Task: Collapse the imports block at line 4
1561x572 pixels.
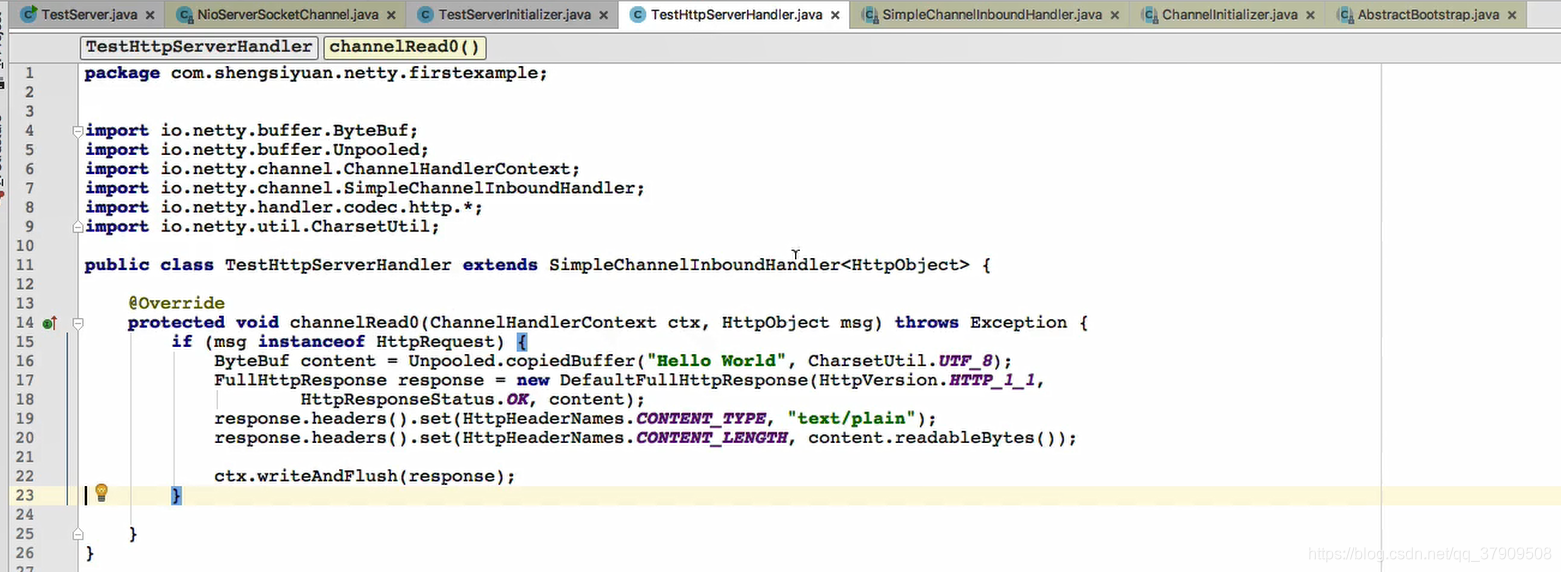Action: tap(77, 131)
